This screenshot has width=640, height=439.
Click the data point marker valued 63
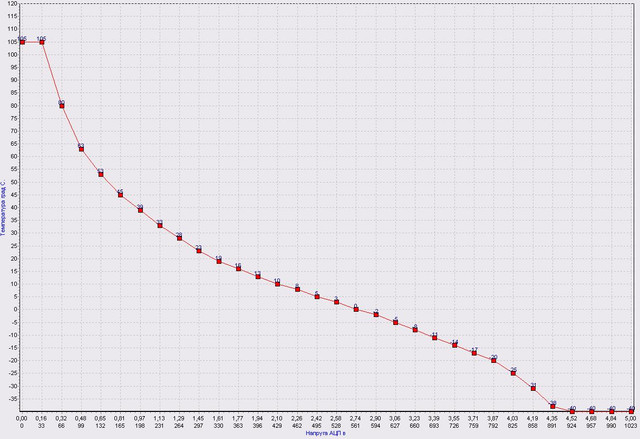click(82, 149)
